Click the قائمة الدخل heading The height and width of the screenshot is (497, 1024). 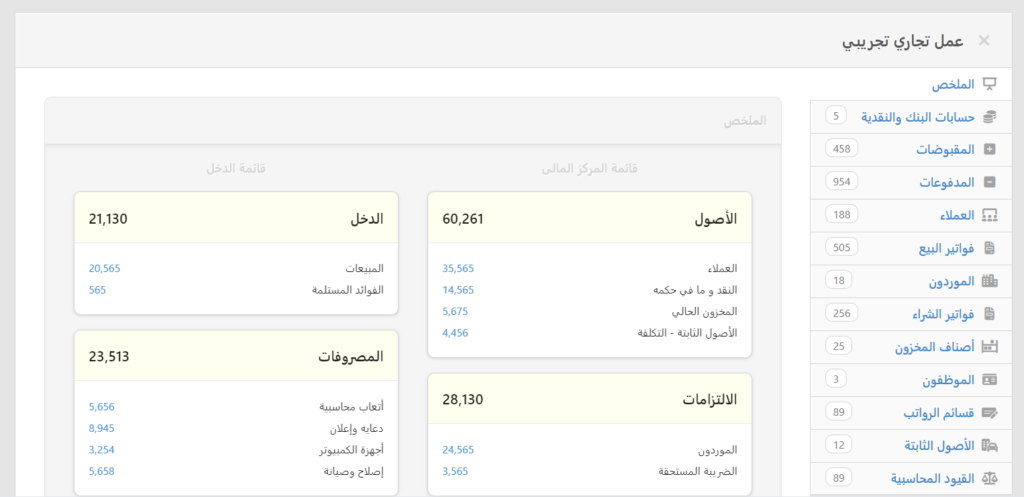[236, 168]
